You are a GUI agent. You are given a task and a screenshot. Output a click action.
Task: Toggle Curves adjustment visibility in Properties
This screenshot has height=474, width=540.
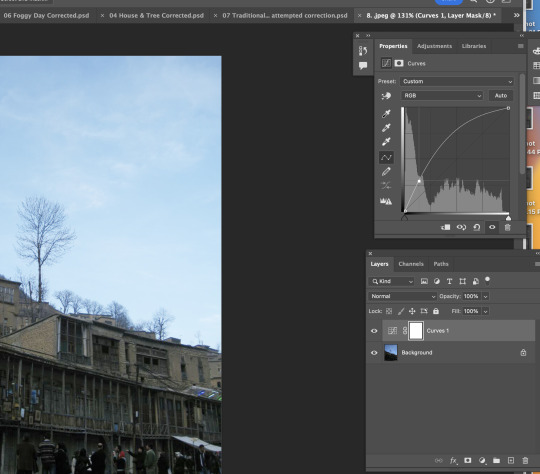[x=492, y=227]
